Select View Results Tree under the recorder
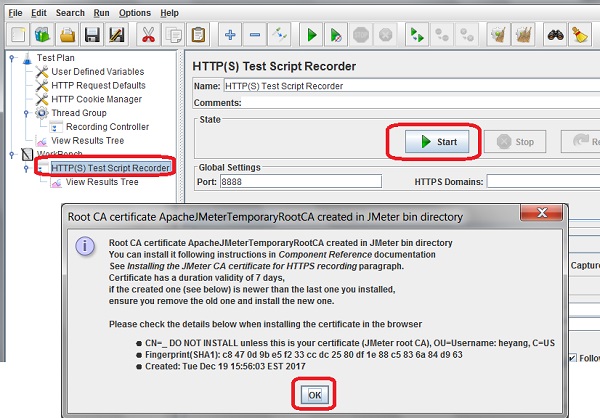 [x=102, y=182]
